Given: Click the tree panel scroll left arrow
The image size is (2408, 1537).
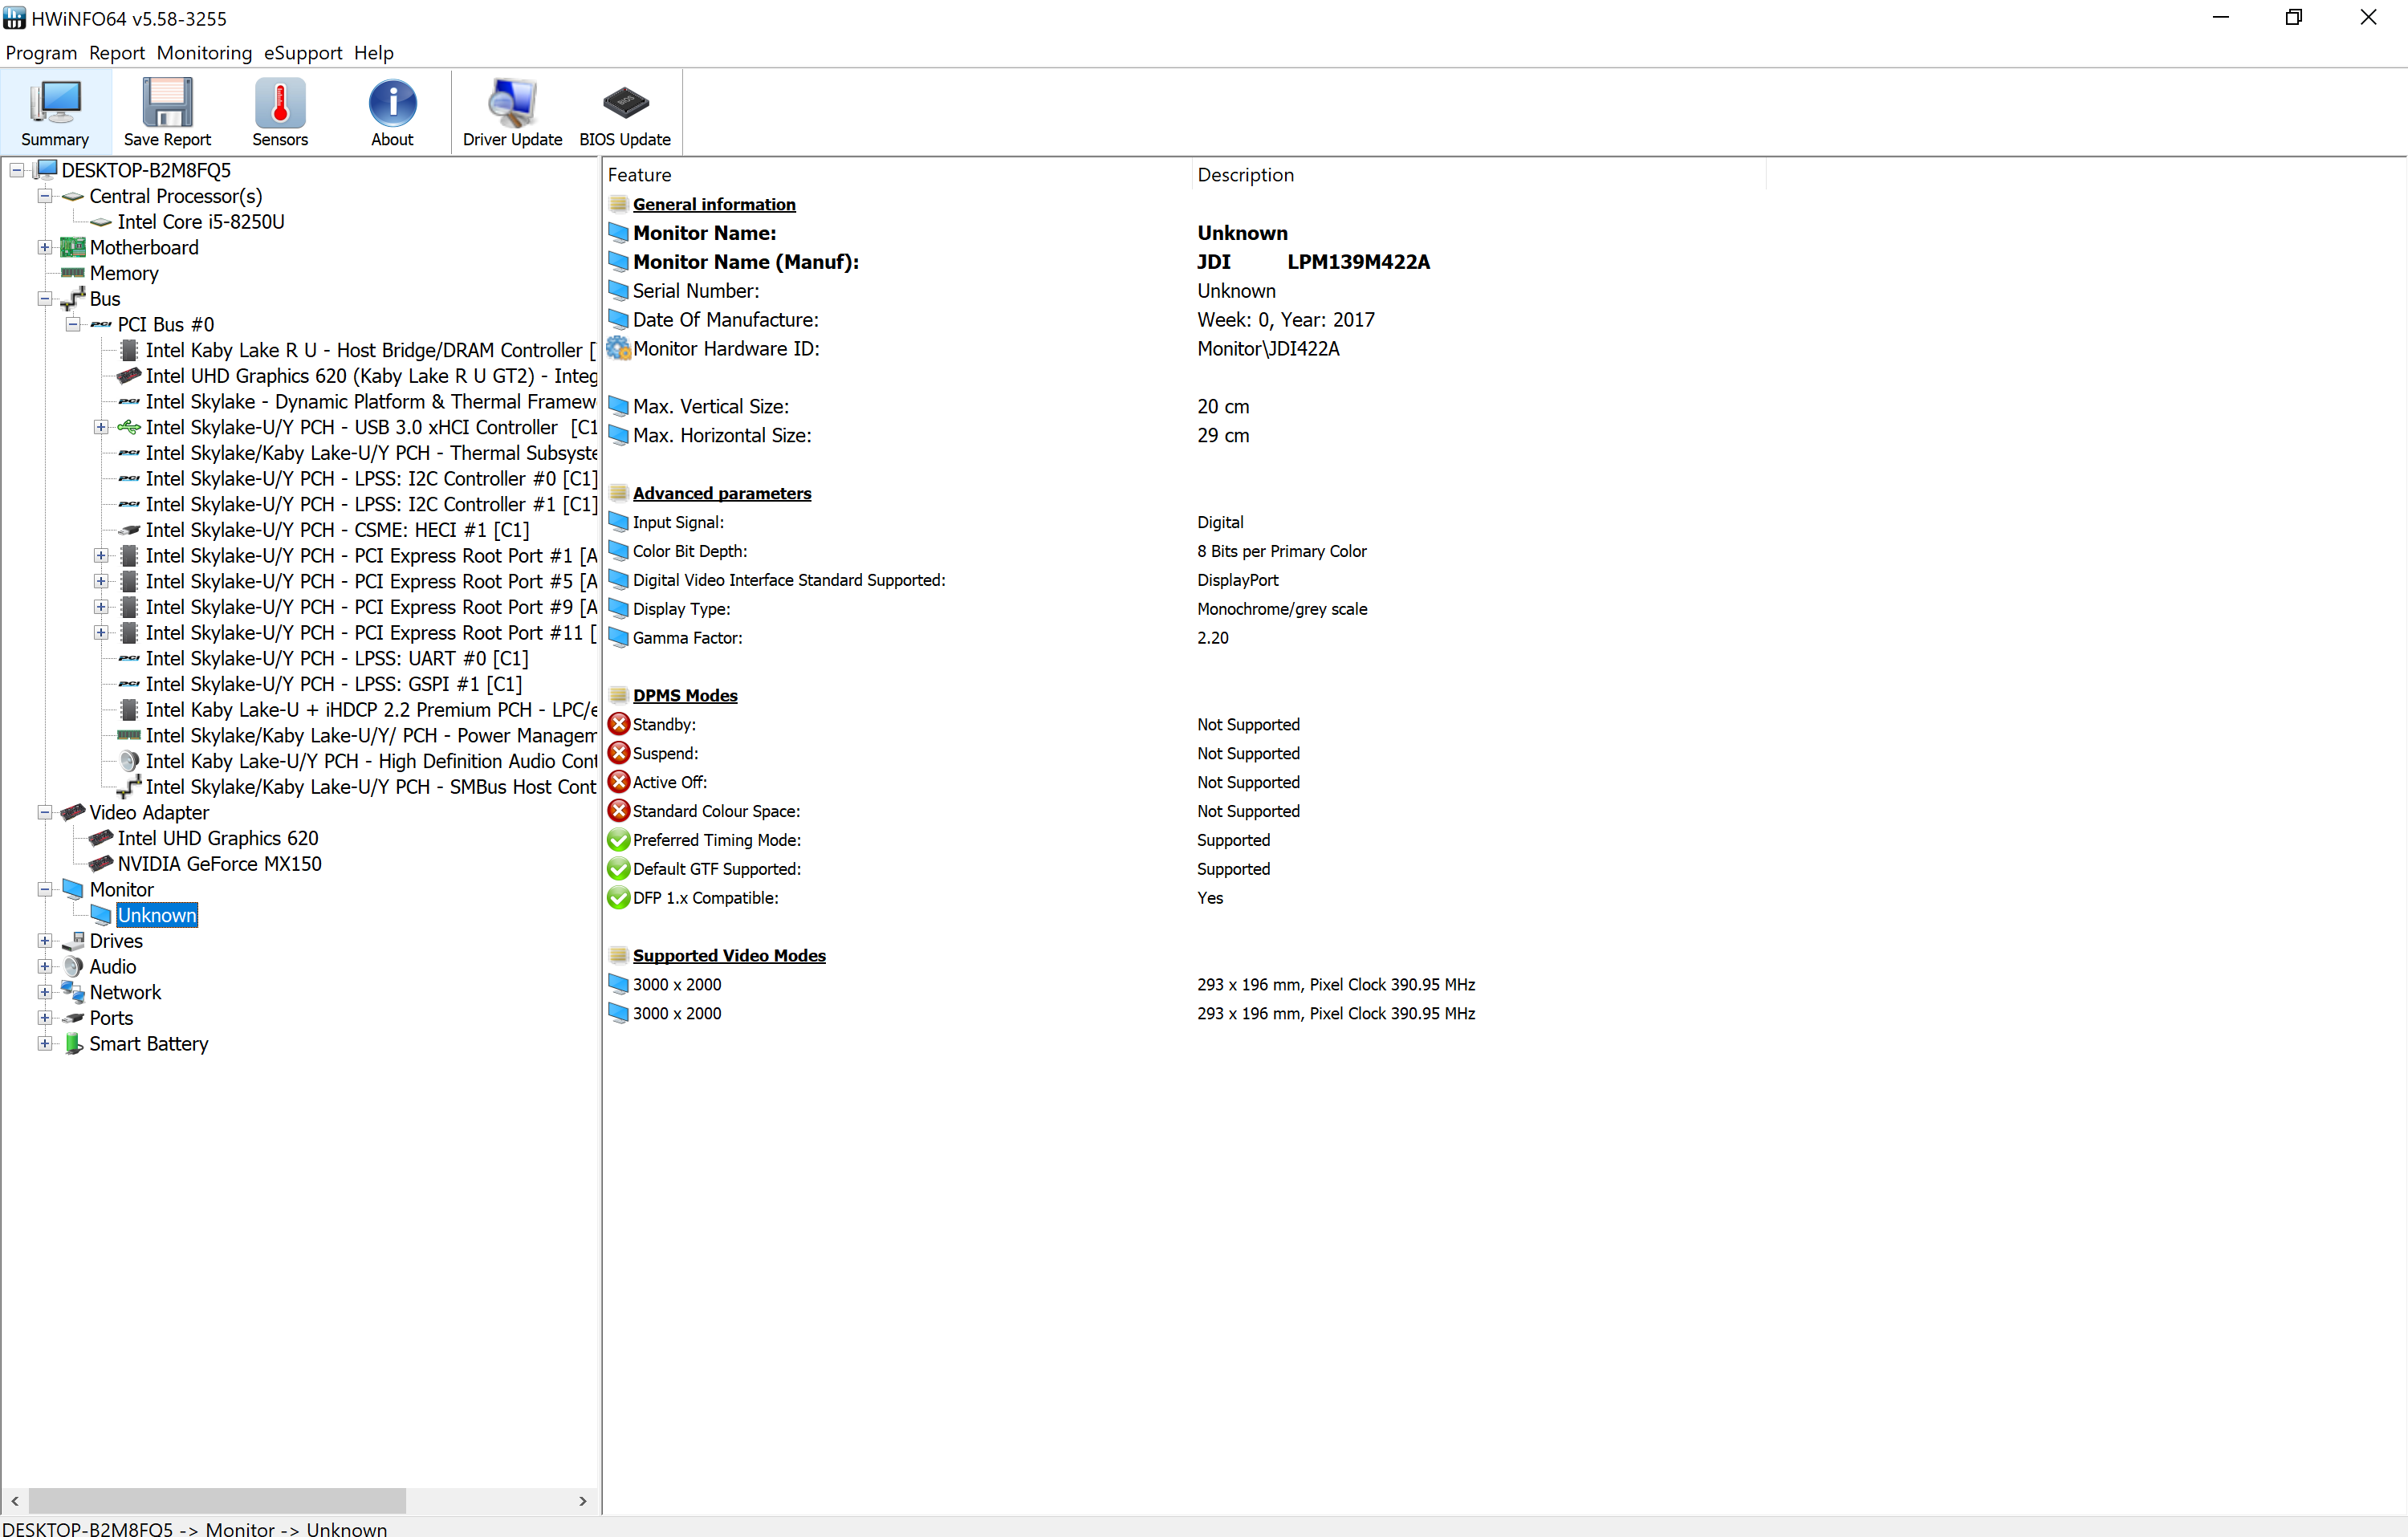Looking at the screenshot, I should point(15,1501).
